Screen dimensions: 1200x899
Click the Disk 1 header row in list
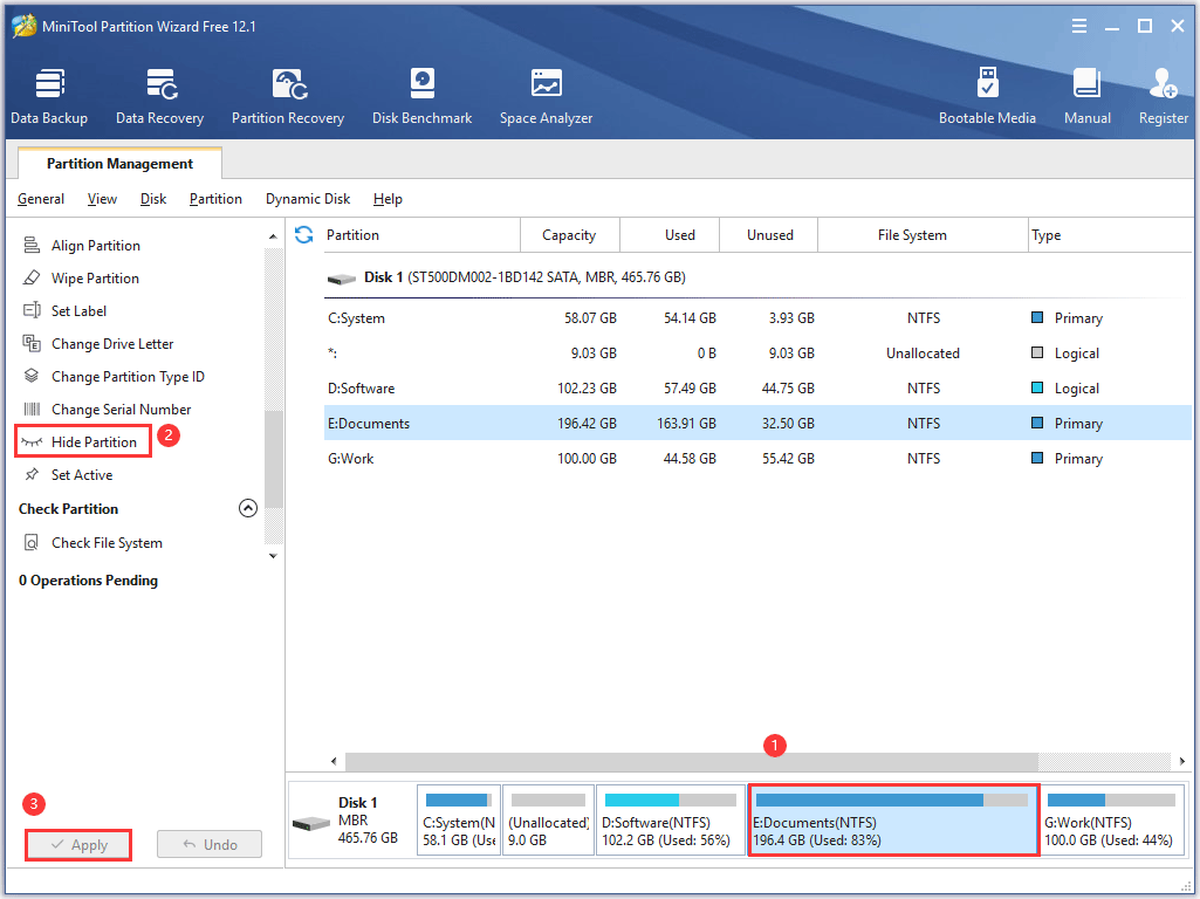click(757, 277)
